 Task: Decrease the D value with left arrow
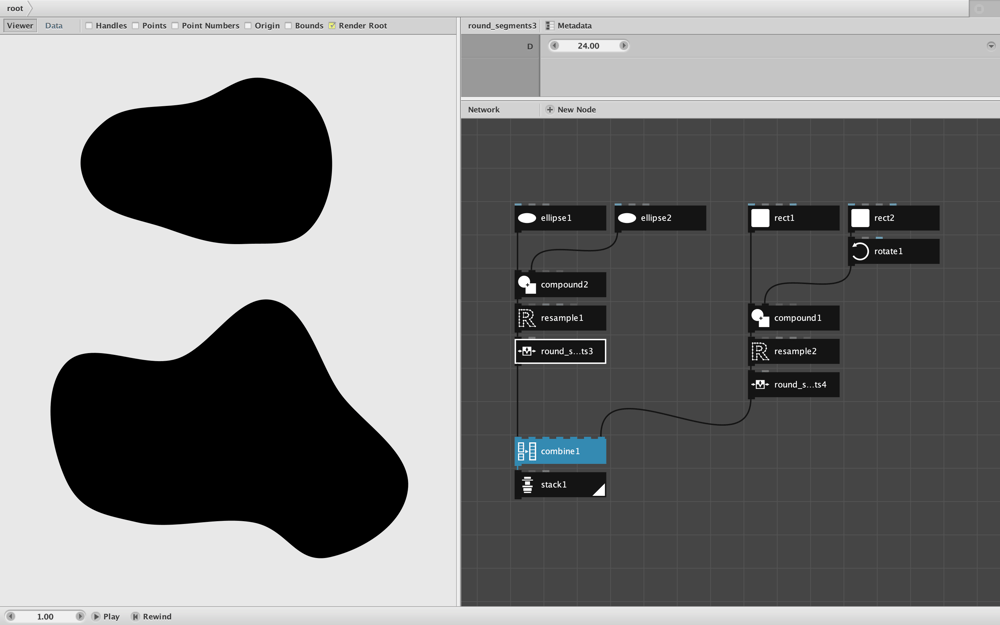[x=554, y=45]
